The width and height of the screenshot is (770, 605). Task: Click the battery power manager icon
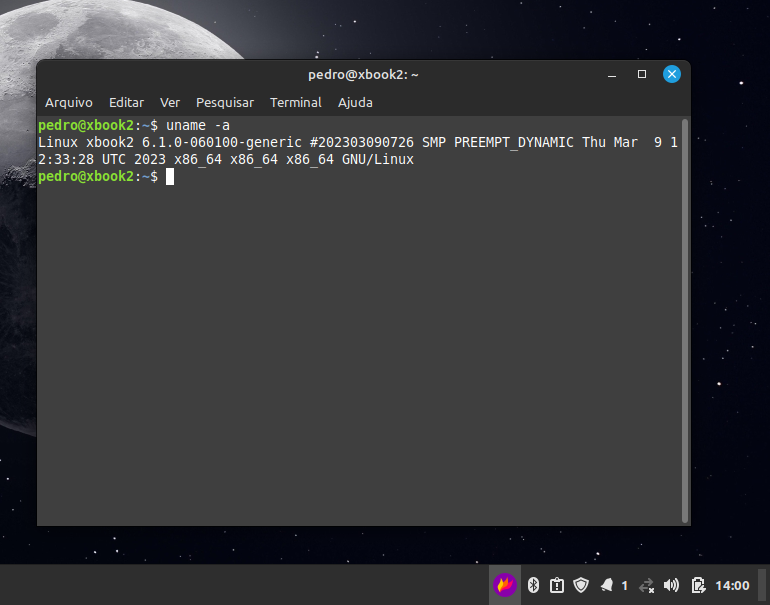coord(698,585)
